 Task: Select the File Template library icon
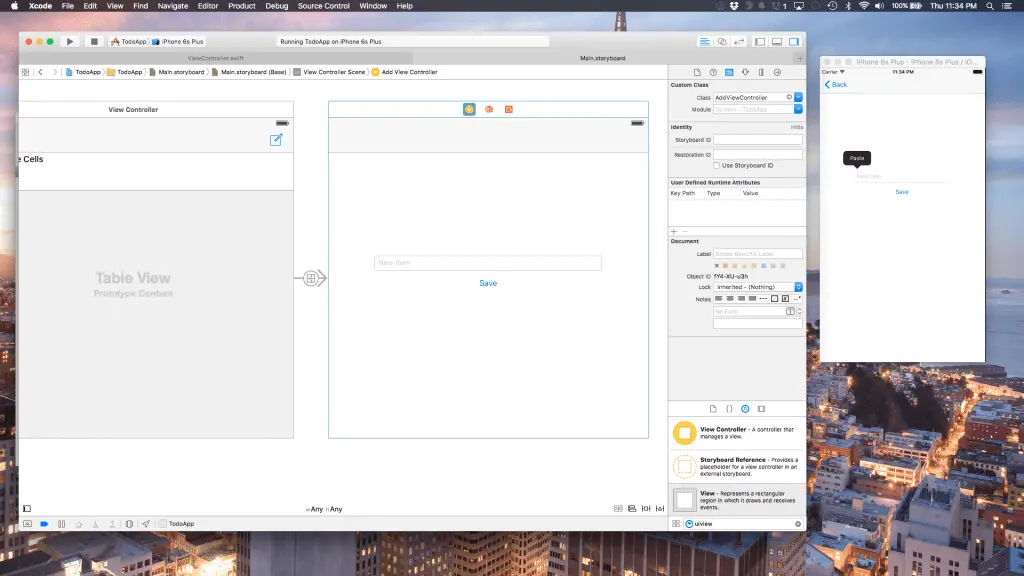click(713, 409)
